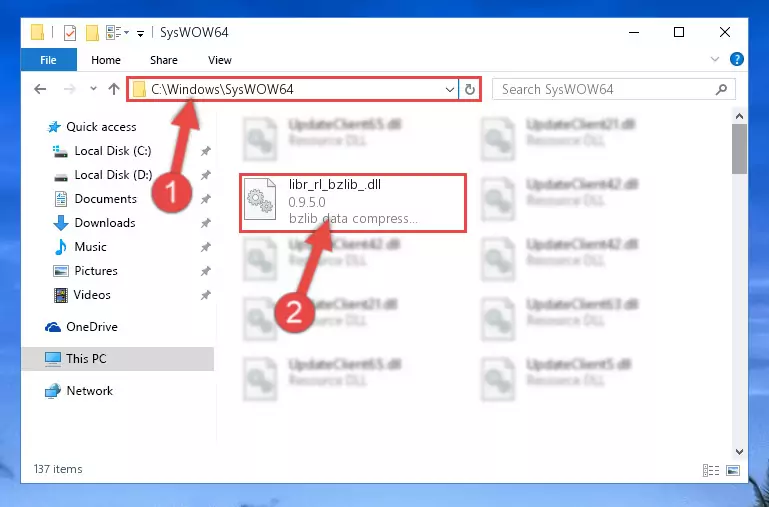The width and height of the screenshot is (769, 507).
Task: Click the Search SysWOW64 field
Action: click(614, 89)
